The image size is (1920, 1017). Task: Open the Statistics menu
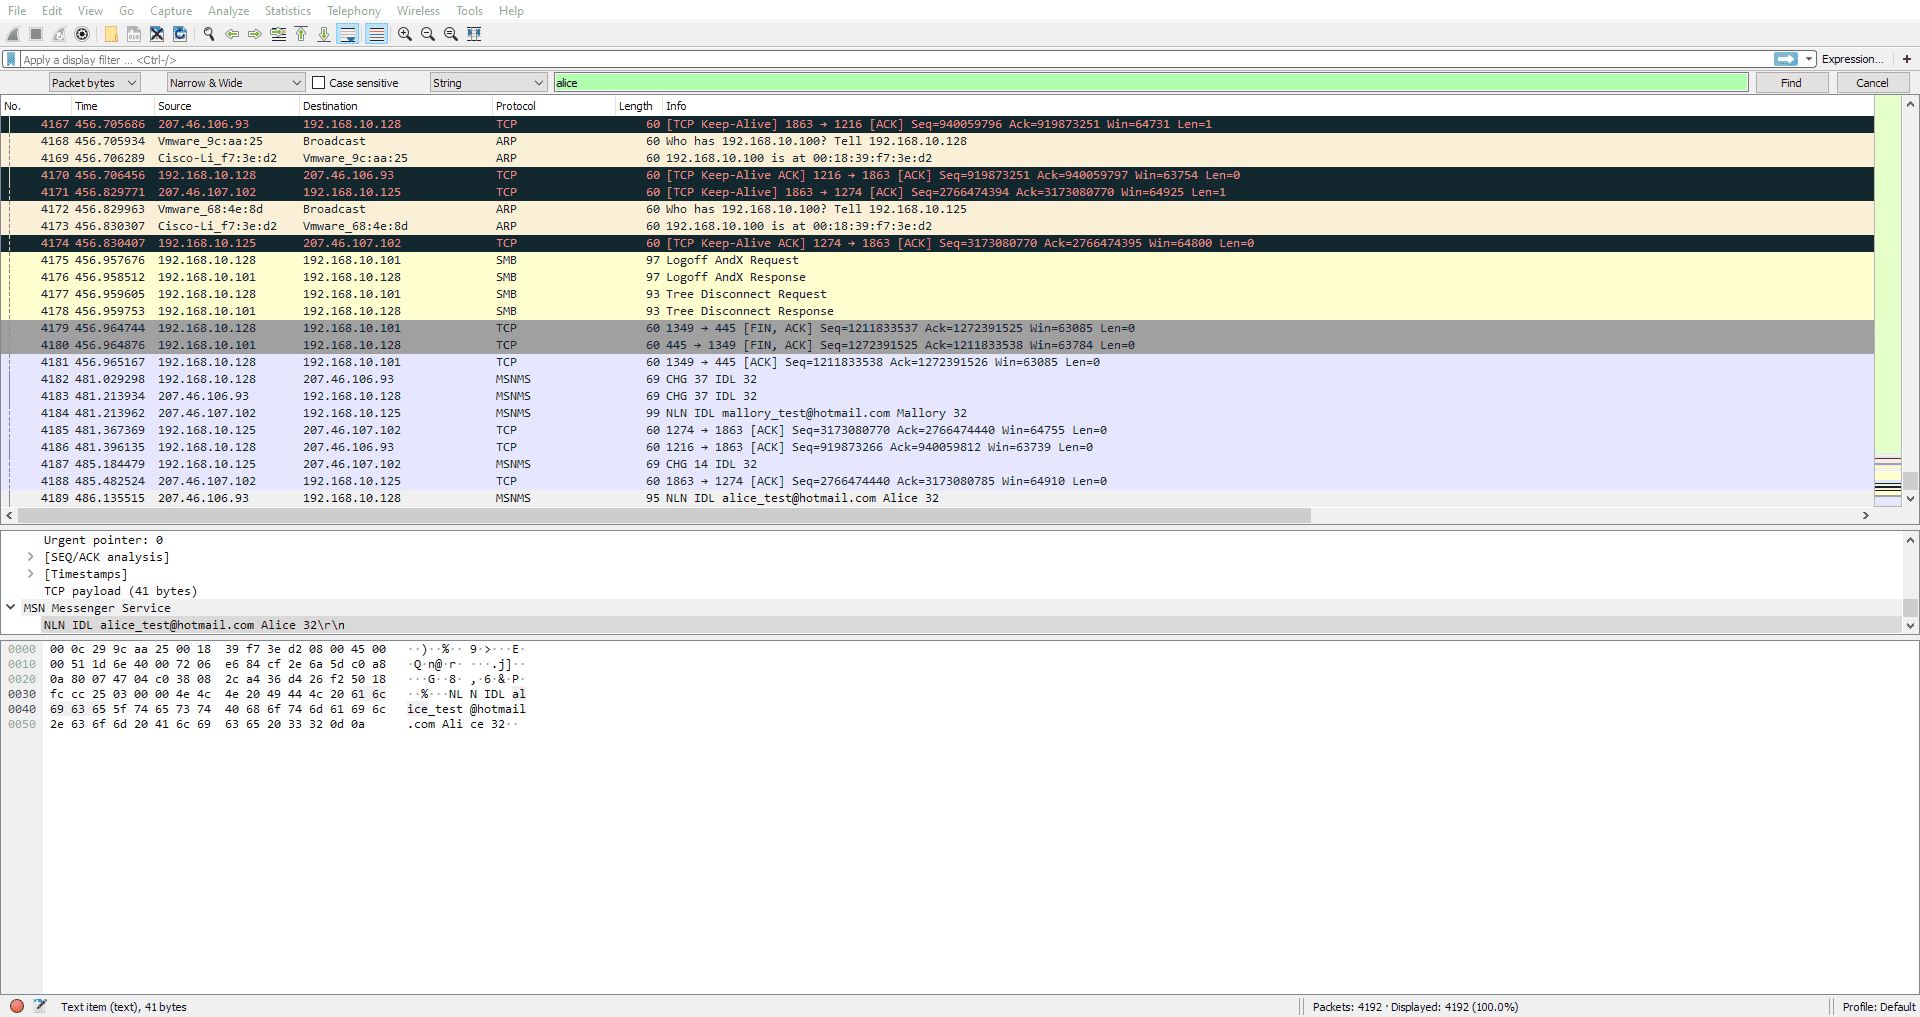[287, 11]
